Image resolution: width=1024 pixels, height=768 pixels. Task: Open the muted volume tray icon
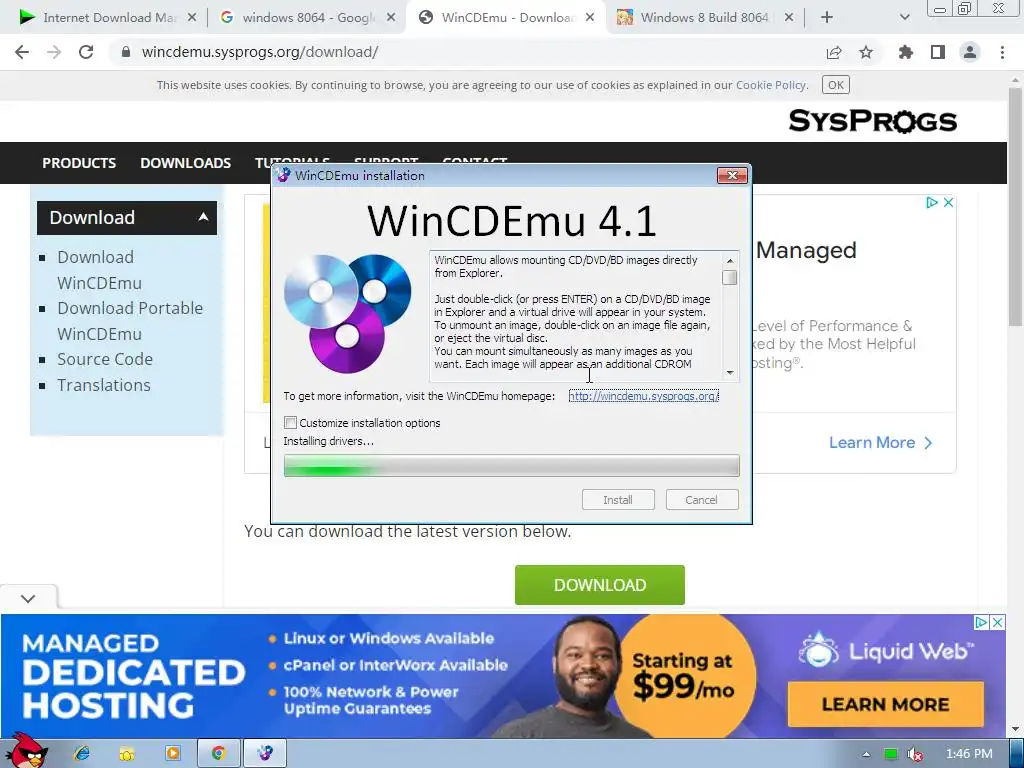tap(915, 754)
